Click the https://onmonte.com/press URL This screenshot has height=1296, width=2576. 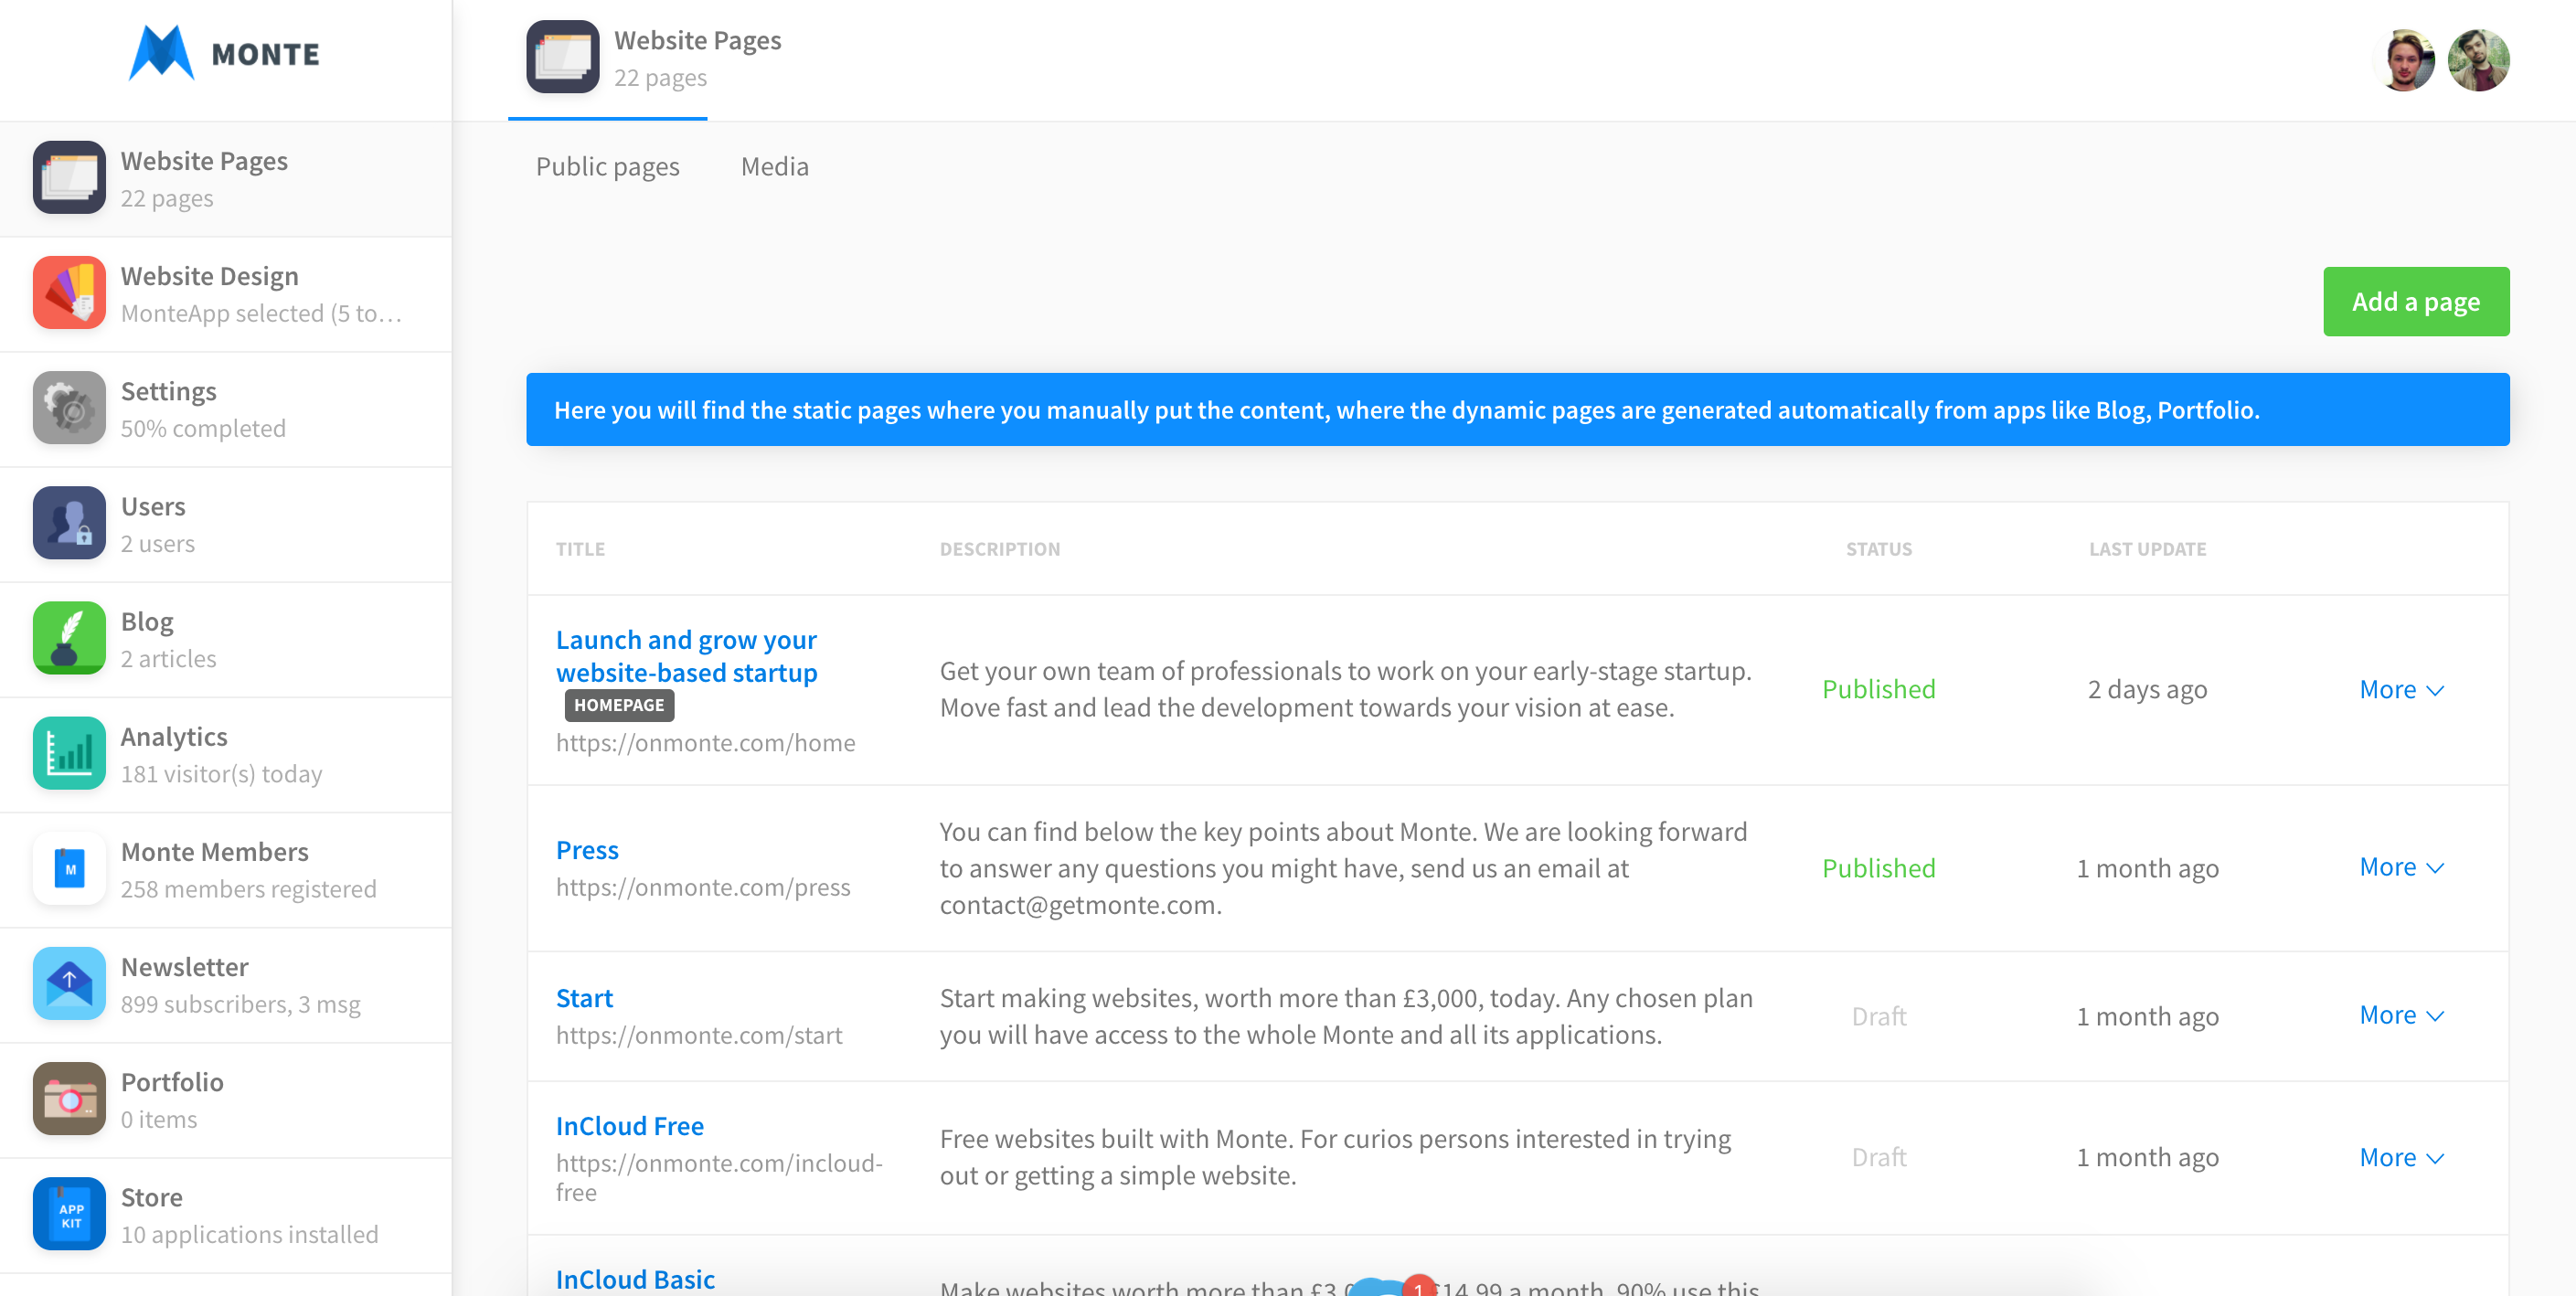coord(704,887)
